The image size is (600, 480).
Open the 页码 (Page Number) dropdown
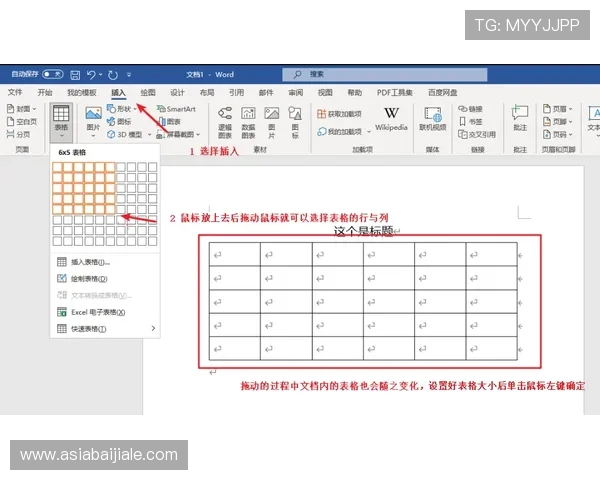tap(558, 134)
